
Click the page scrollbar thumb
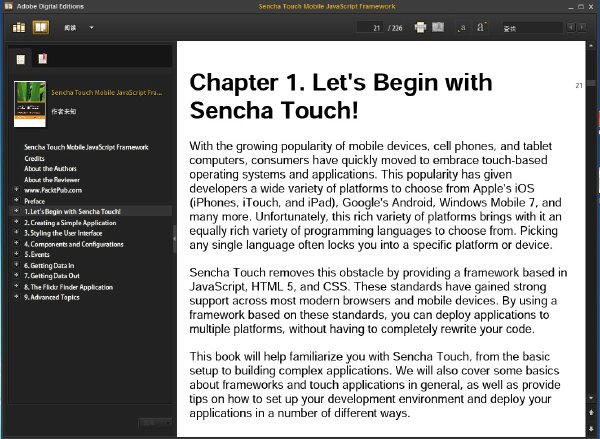click(592, 83)
